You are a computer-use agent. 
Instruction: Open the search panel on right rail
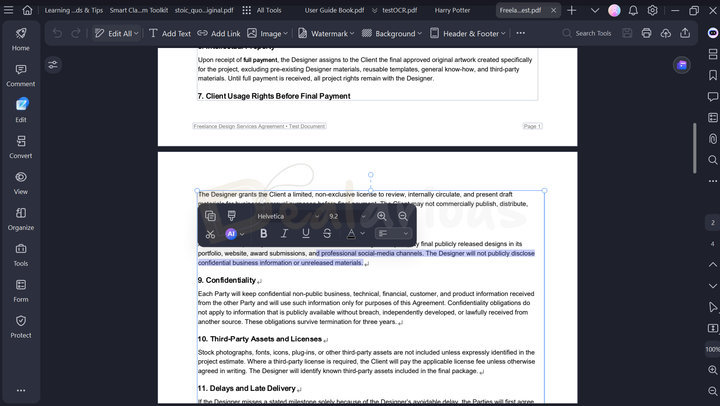(713, 160)
